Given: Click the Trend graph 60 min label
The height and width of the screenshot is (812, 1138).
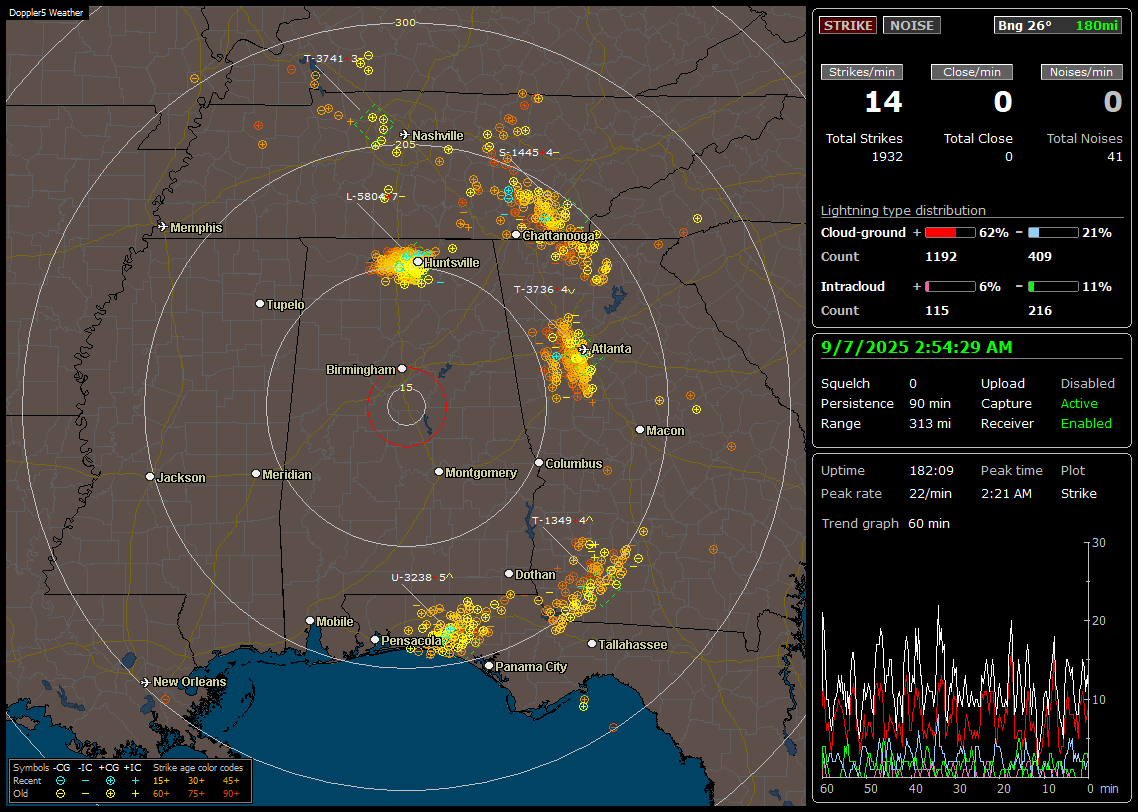Looking at the screenshot, I should (x=885, y=523).
